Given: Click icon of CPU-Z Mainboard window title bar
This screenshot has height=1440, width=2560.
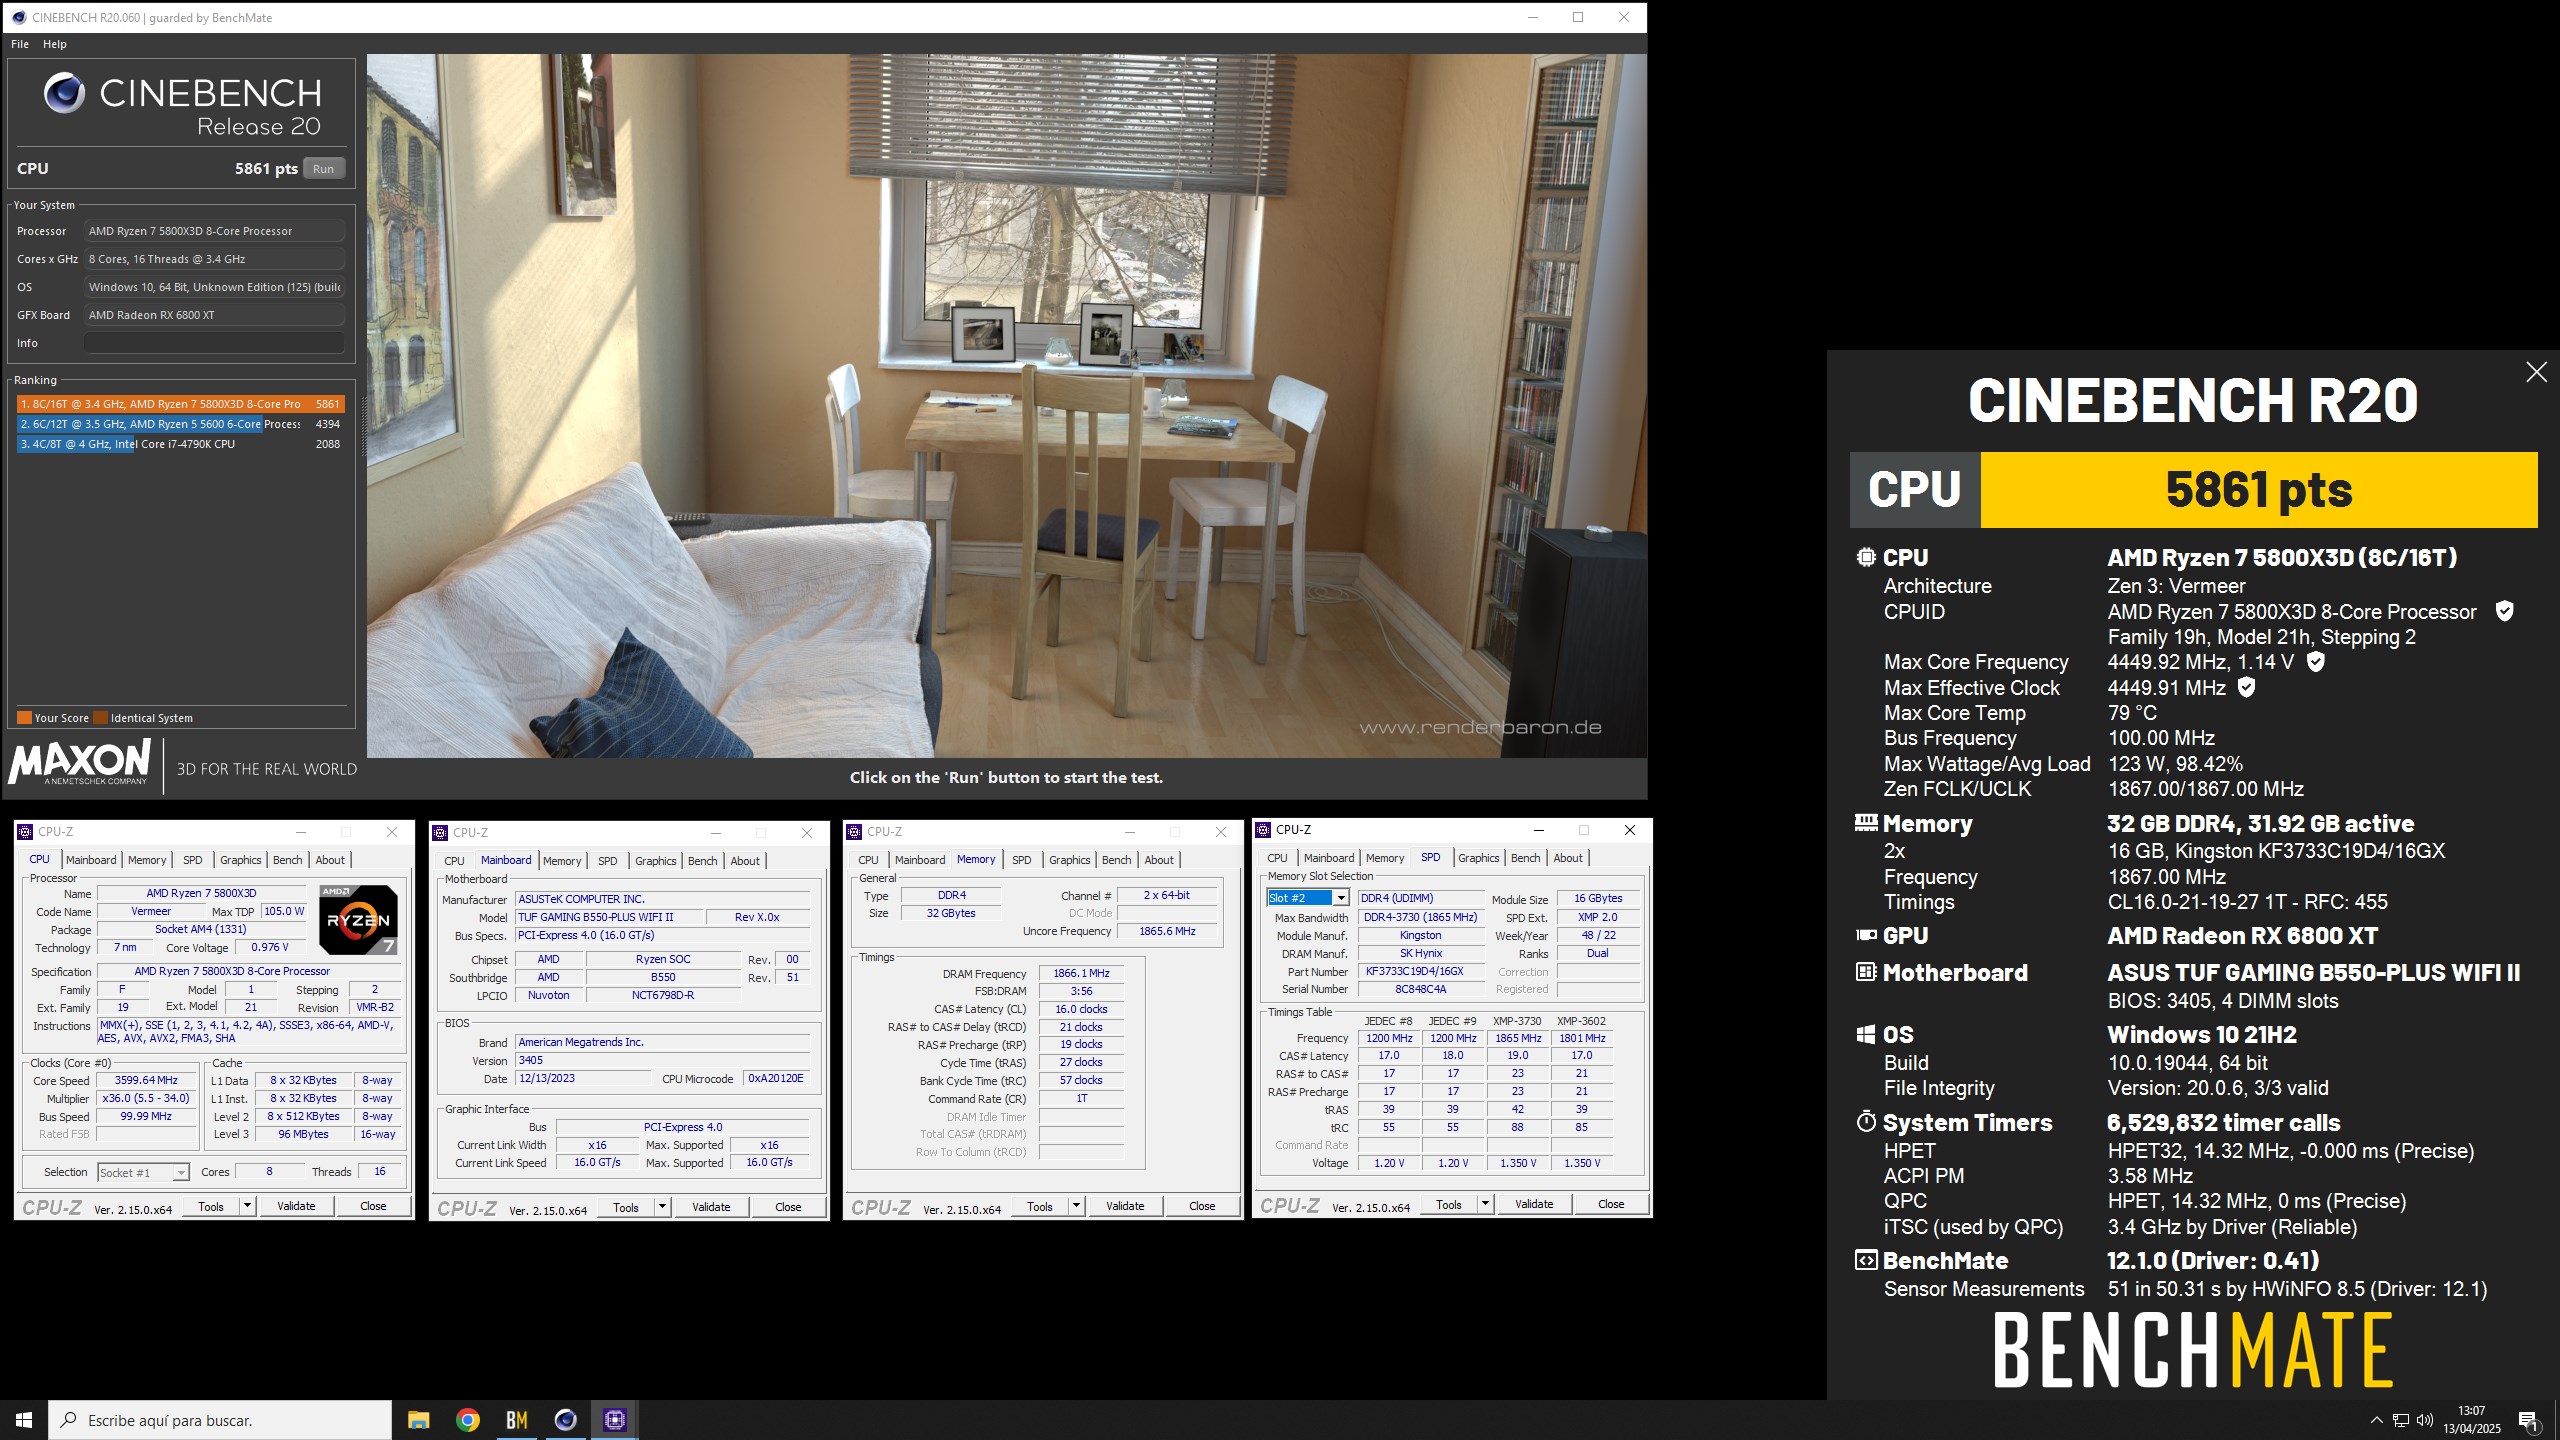Looking at the screenshot, I should point(440,832).
